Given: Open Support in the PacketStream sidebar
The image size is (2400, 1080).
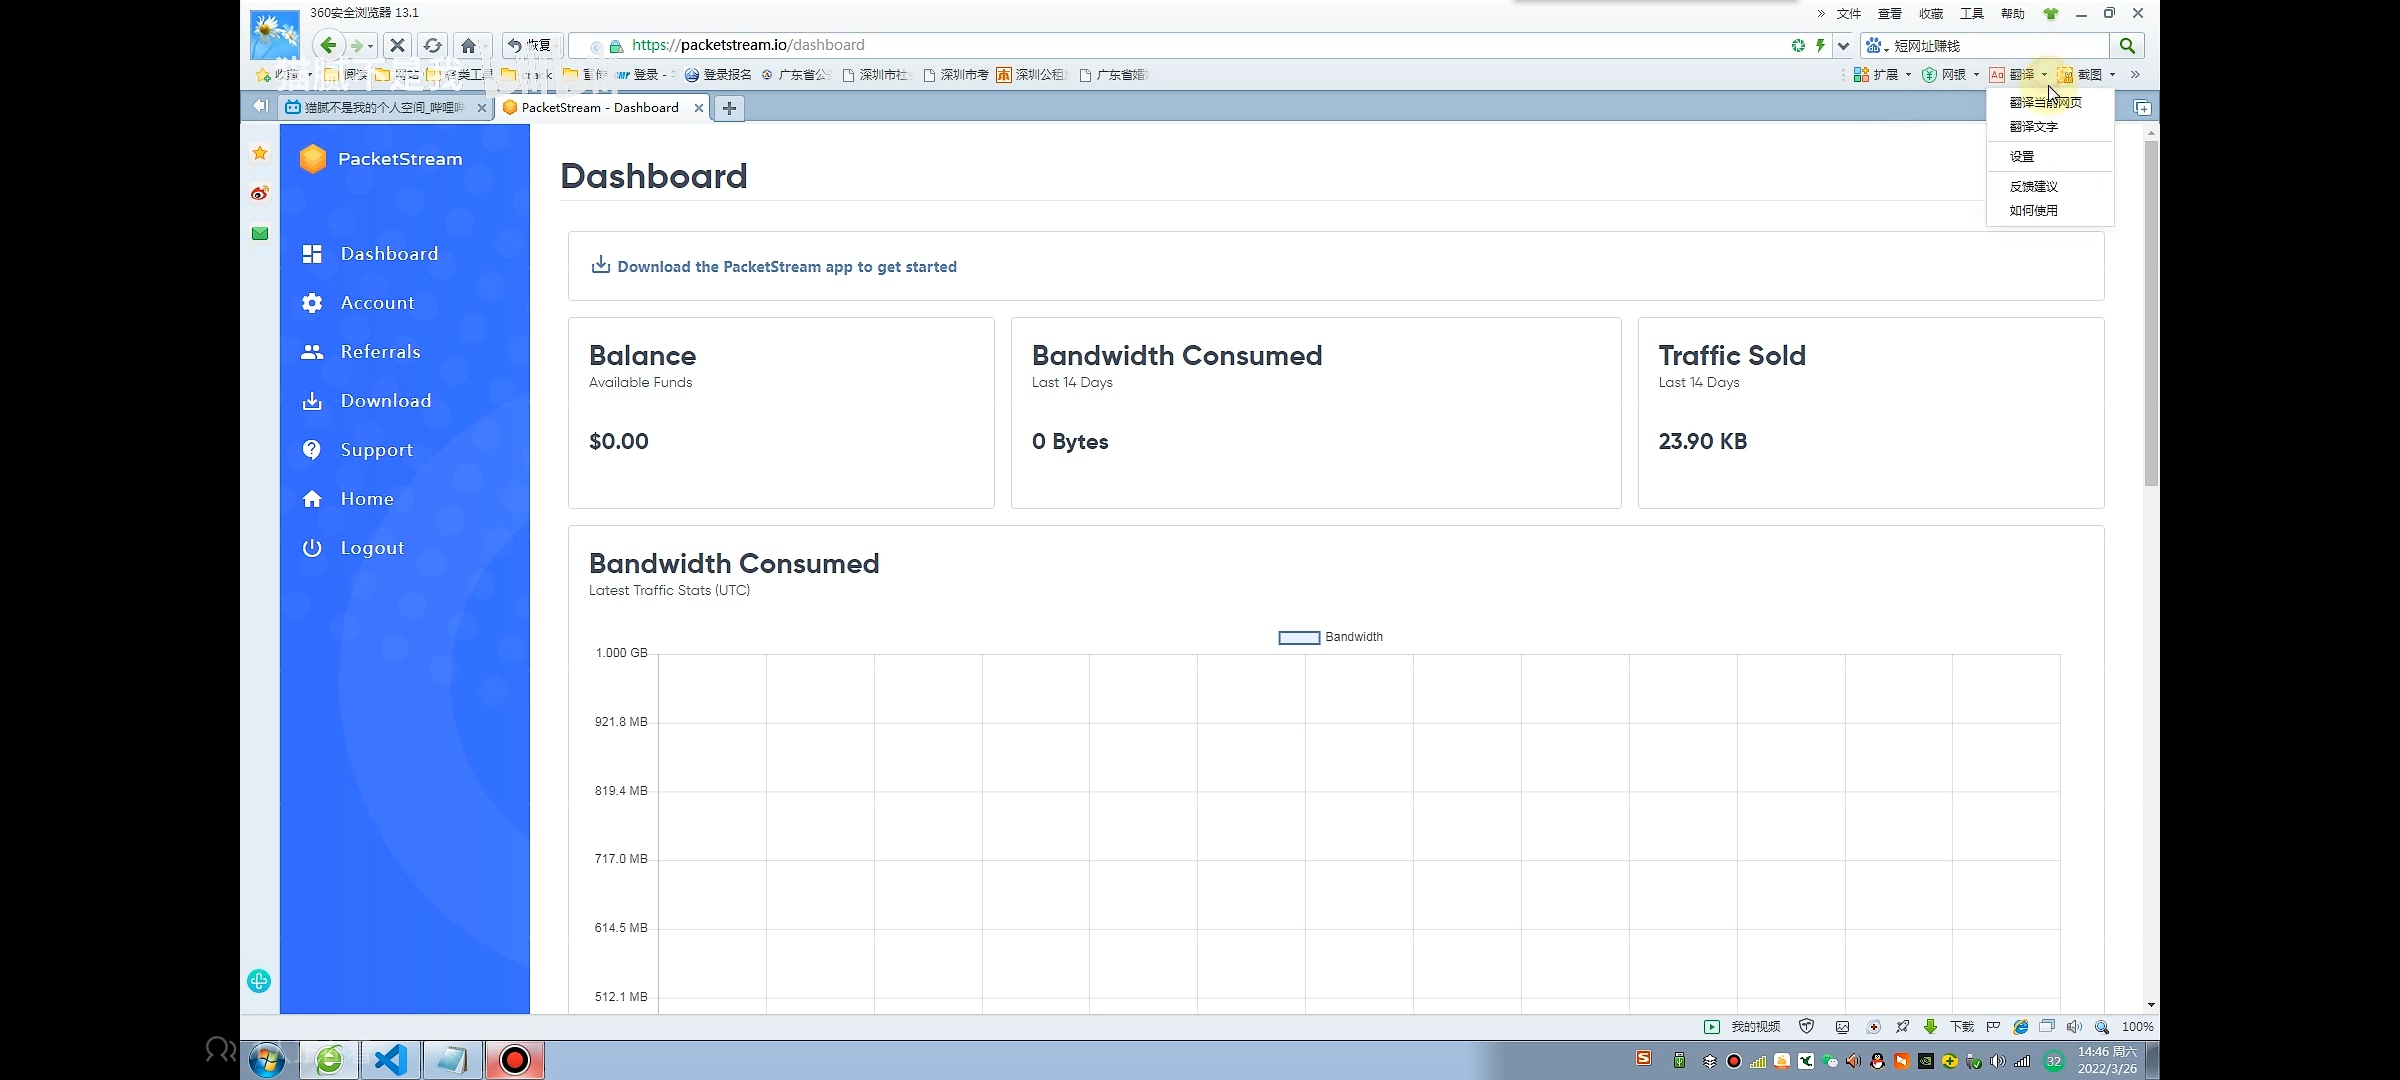Looking at the screenshot, I should [x=357, y=450].
